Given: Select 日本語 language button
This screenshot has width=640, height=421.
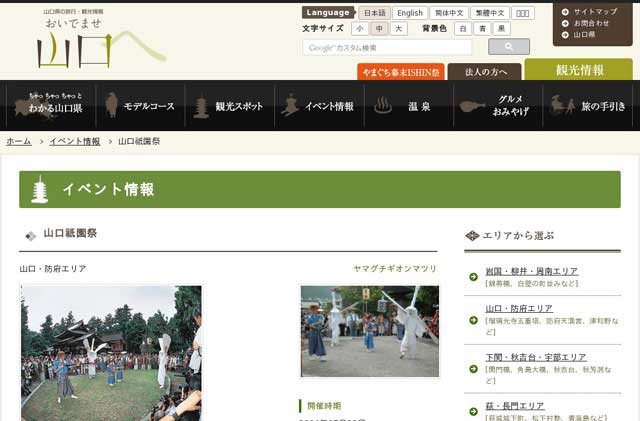Looking at the screenshot, I should tap(374, 13).
